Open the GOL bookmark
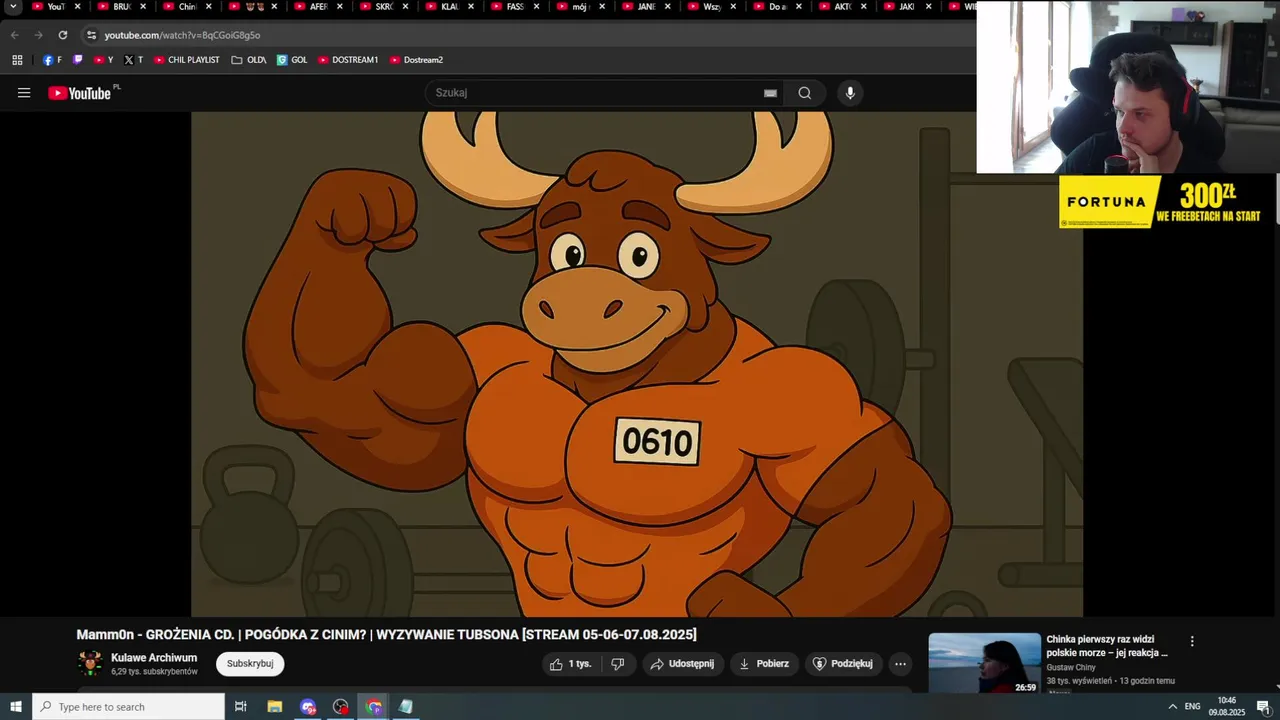Viewport: 1280px width, 720px height. tap(292, 60)
